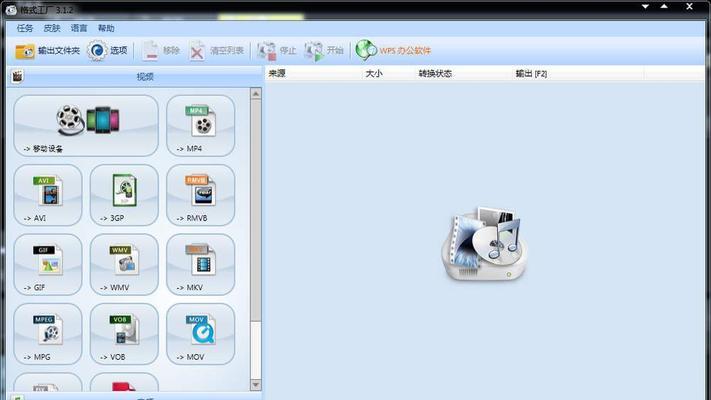
Task: Click the format list scrollbar thumb
Action: click(256, 211)
